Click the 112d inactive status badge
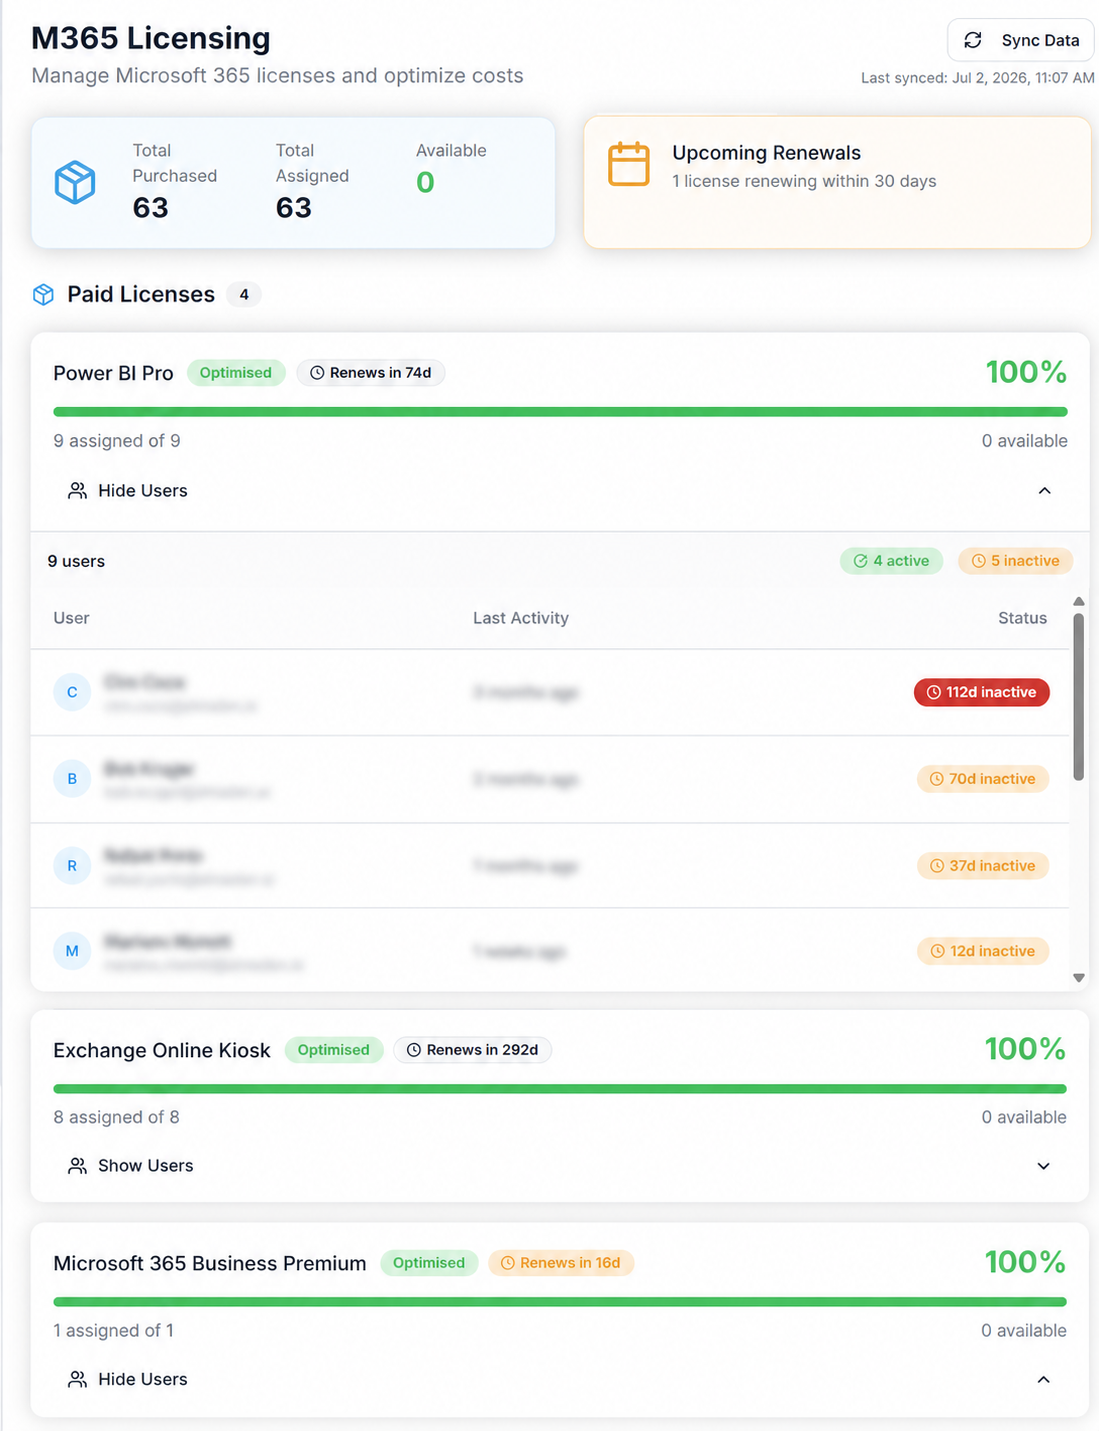Screen dimensions: 1099x1431 [982, 692]
